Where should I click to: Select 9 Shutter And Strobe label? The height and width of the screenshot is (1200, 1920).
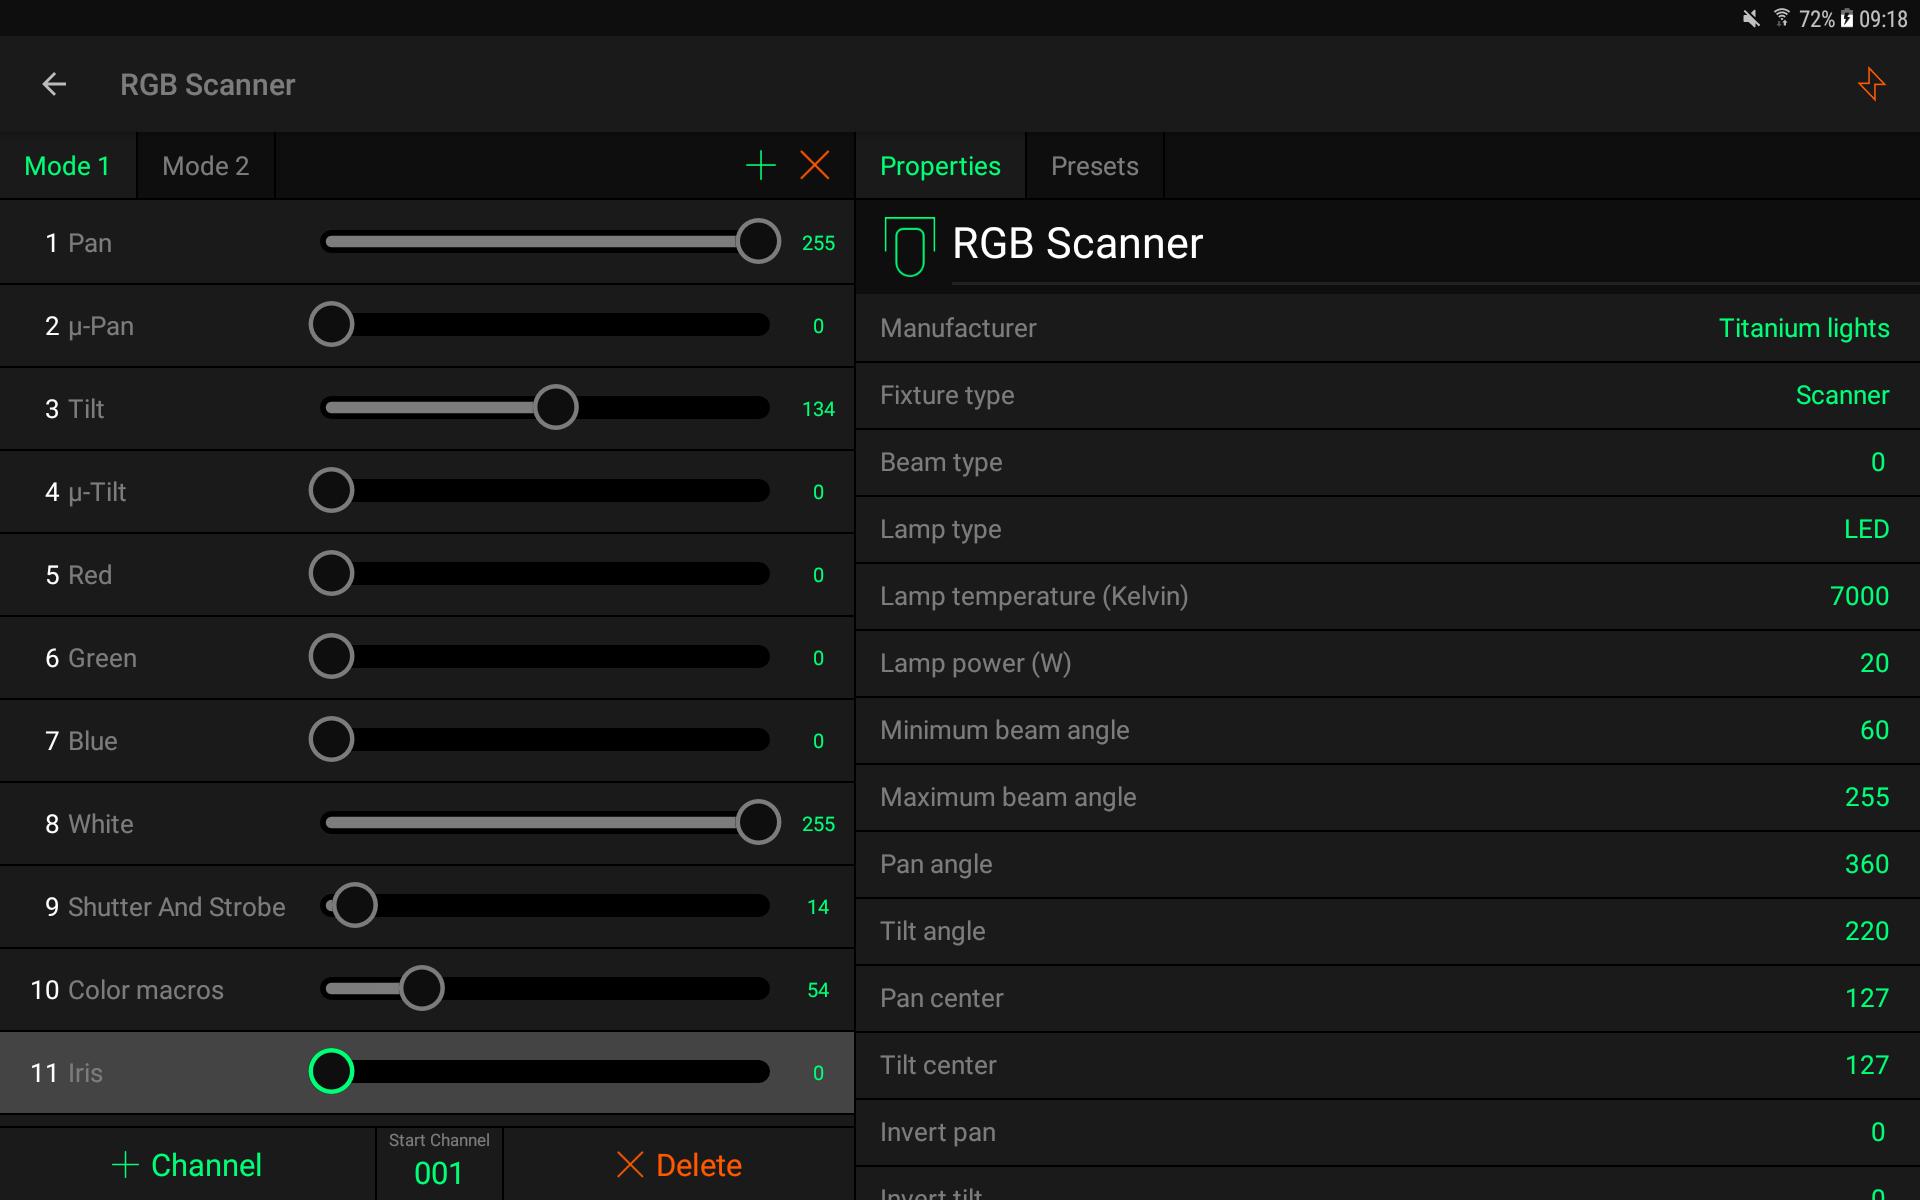tap(165, 907)
